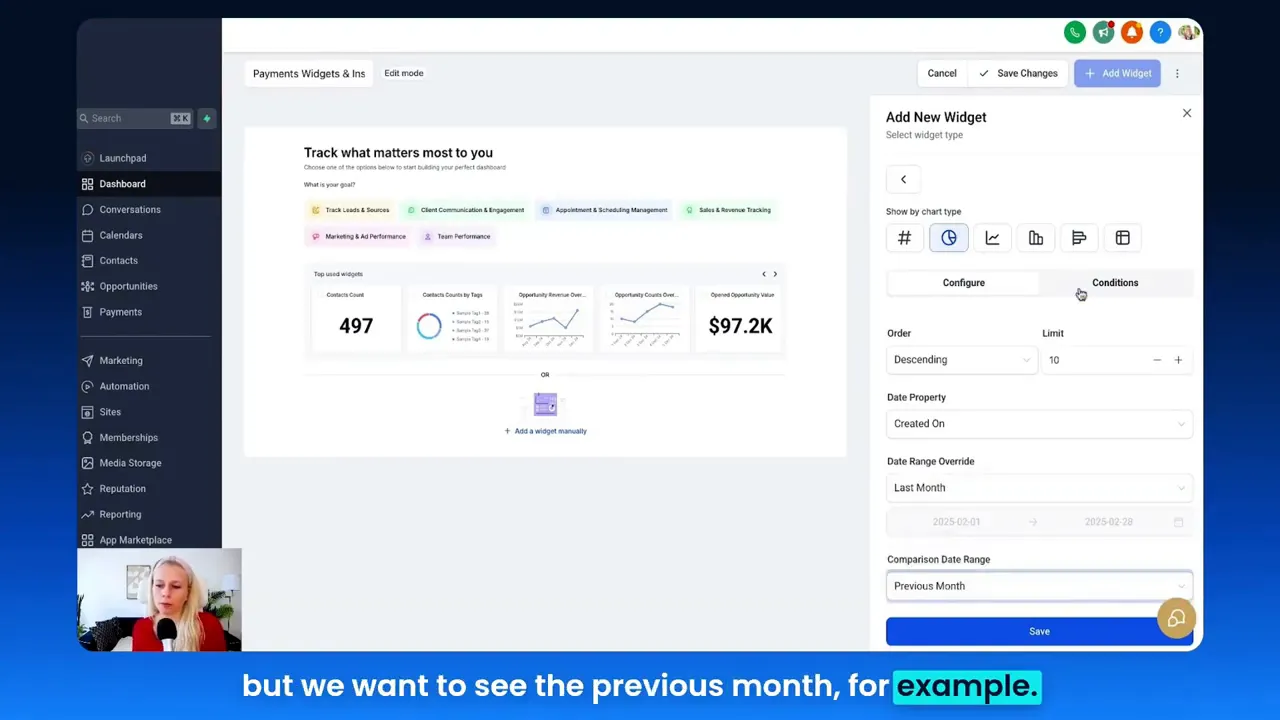Open Launchpad in the sidebar

click(x=149, y=158)
